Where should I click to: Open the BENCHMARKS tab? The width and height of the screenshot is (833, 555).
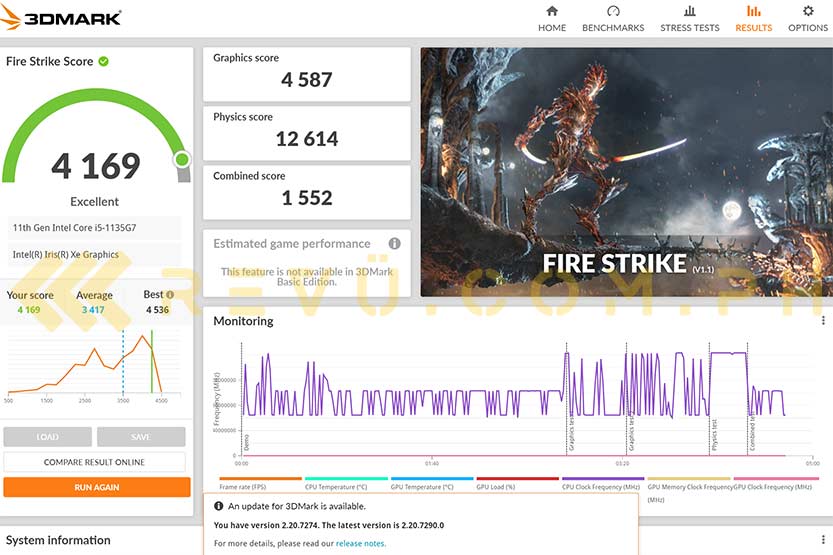point(613,19)
